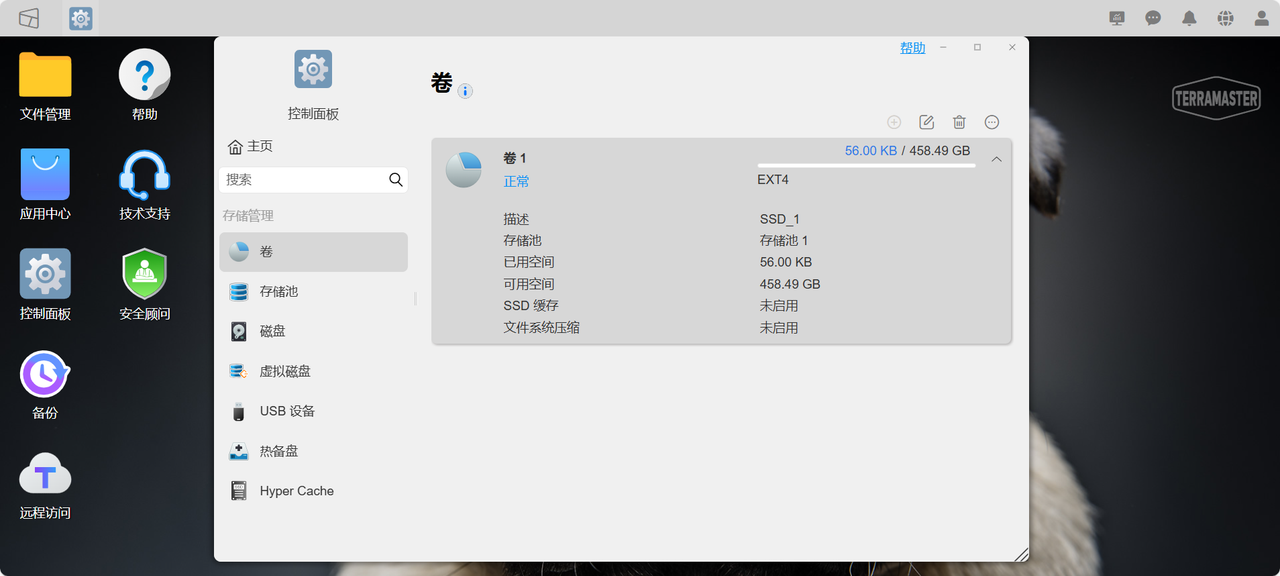Click the SSD 缓存 未启用 value
Screen dimensions: 1280x576
779,306
